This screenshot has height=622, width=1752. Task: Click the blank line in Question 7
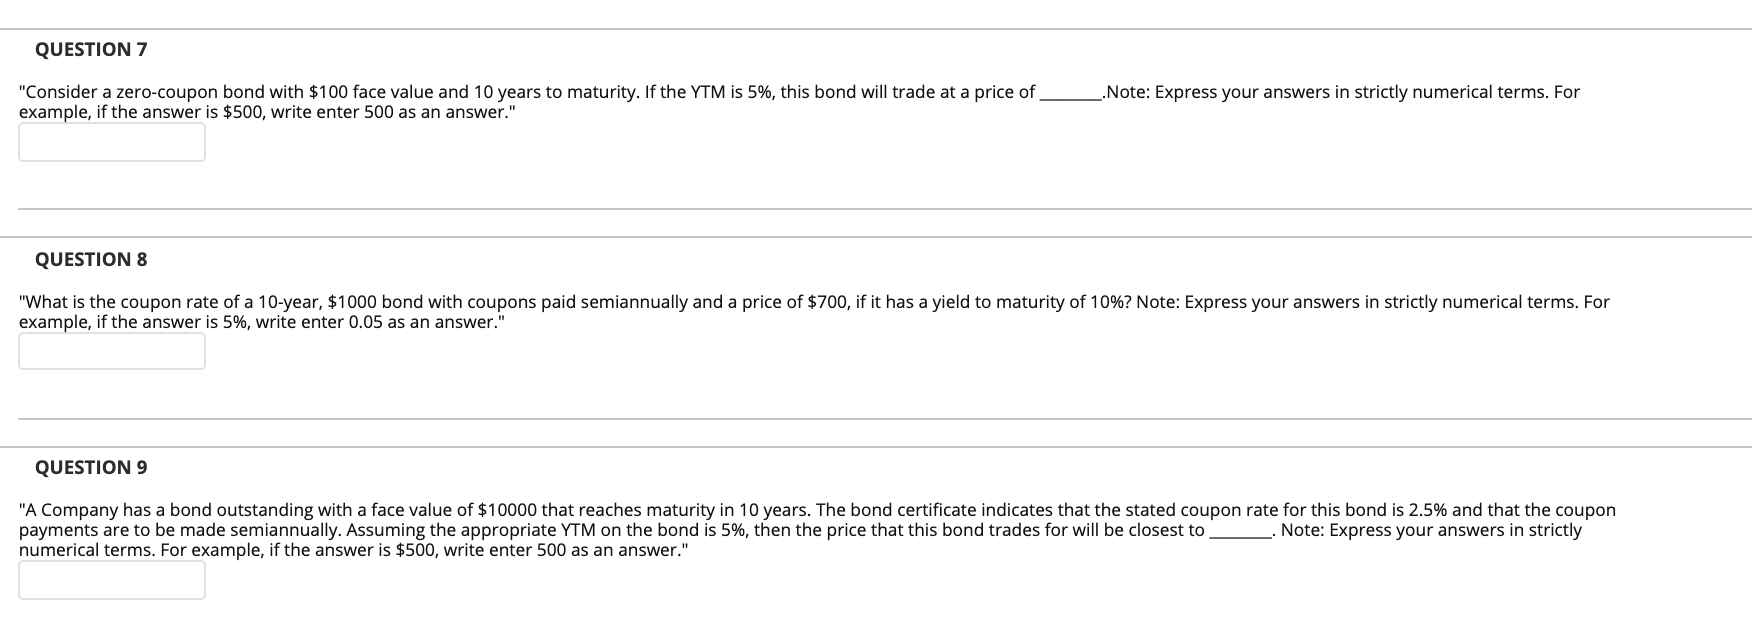pos(1068,95)
